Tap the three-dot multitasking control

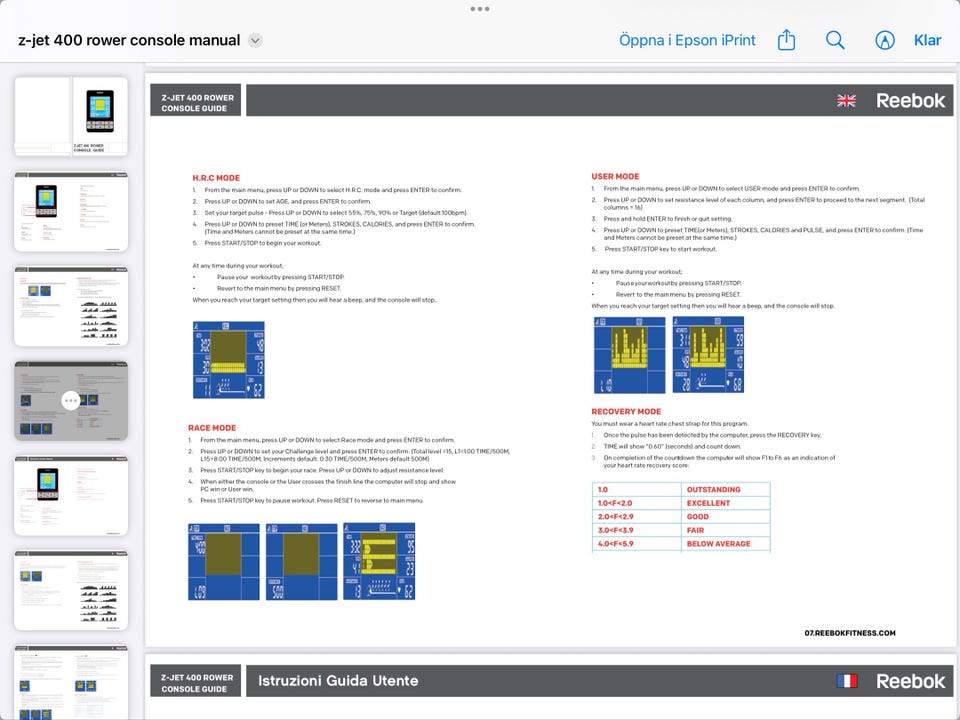[479, 9]
